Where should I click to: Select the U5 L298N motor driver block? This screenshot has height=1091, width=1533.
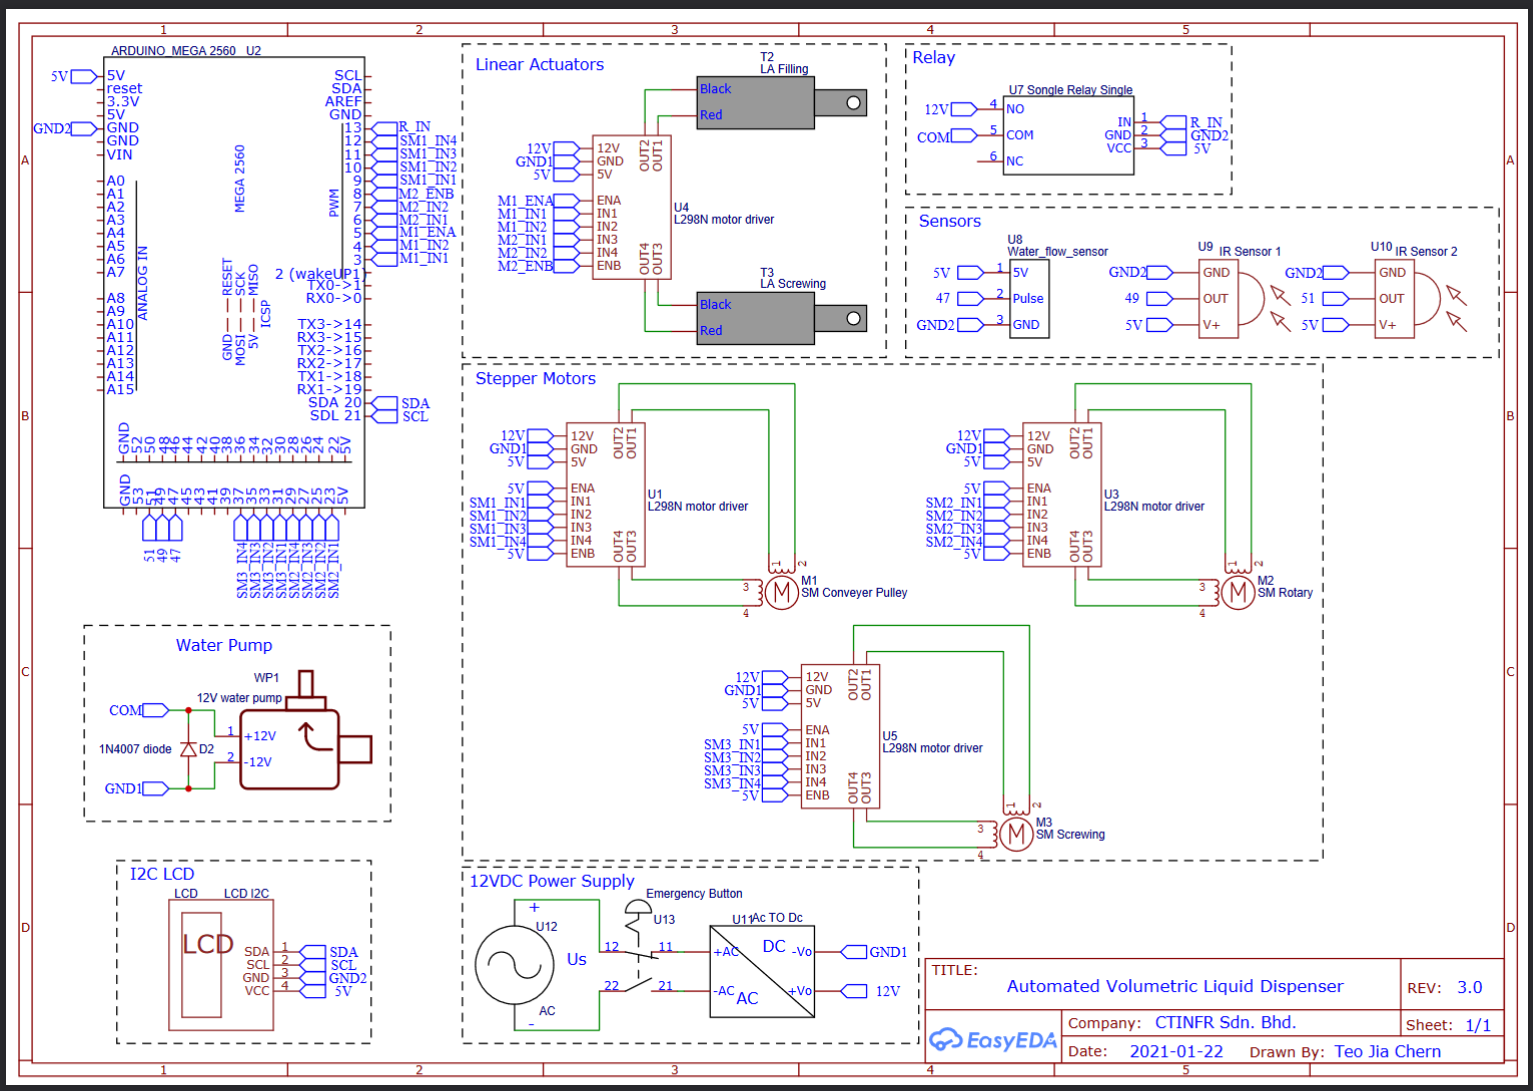pos(840,736)
